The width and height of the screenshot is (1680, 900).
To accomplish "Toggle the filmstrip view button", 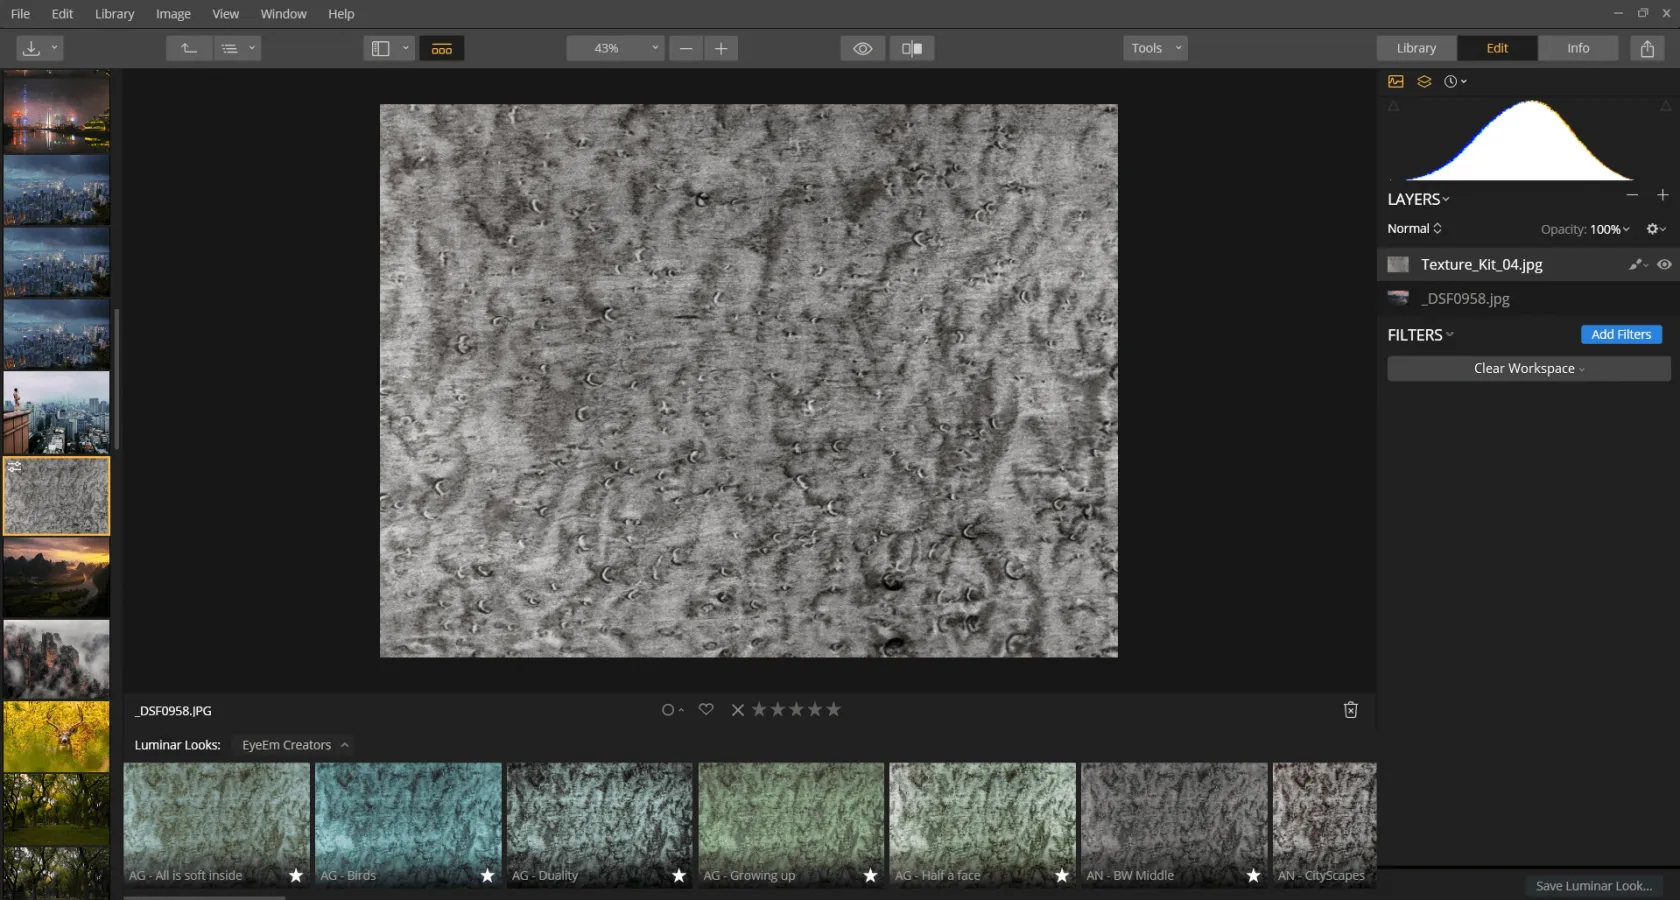I will (441, 48).
